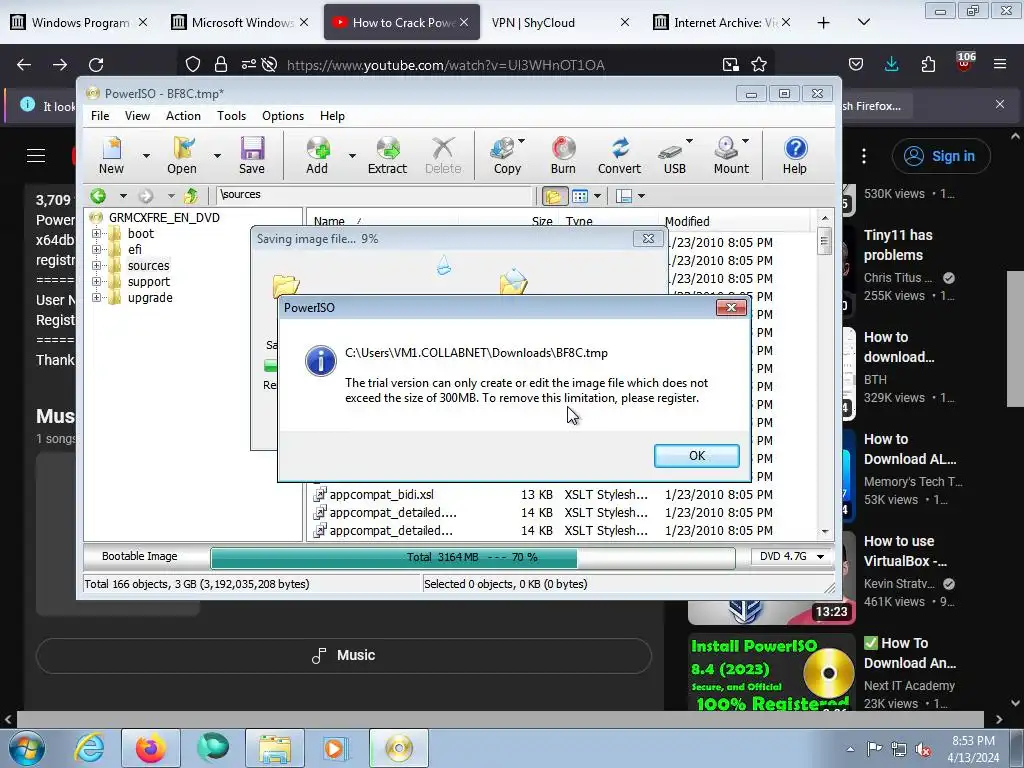Click OK in the PowerISO dialog
The height and width of the screenshot is (768, 1024).
[697, 456]
